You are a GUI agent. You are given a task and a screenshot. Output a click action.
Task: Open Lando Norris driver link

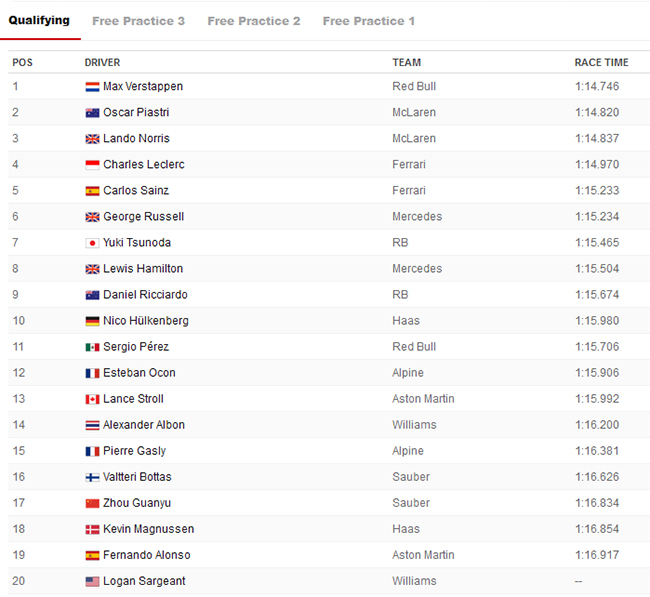136,139
